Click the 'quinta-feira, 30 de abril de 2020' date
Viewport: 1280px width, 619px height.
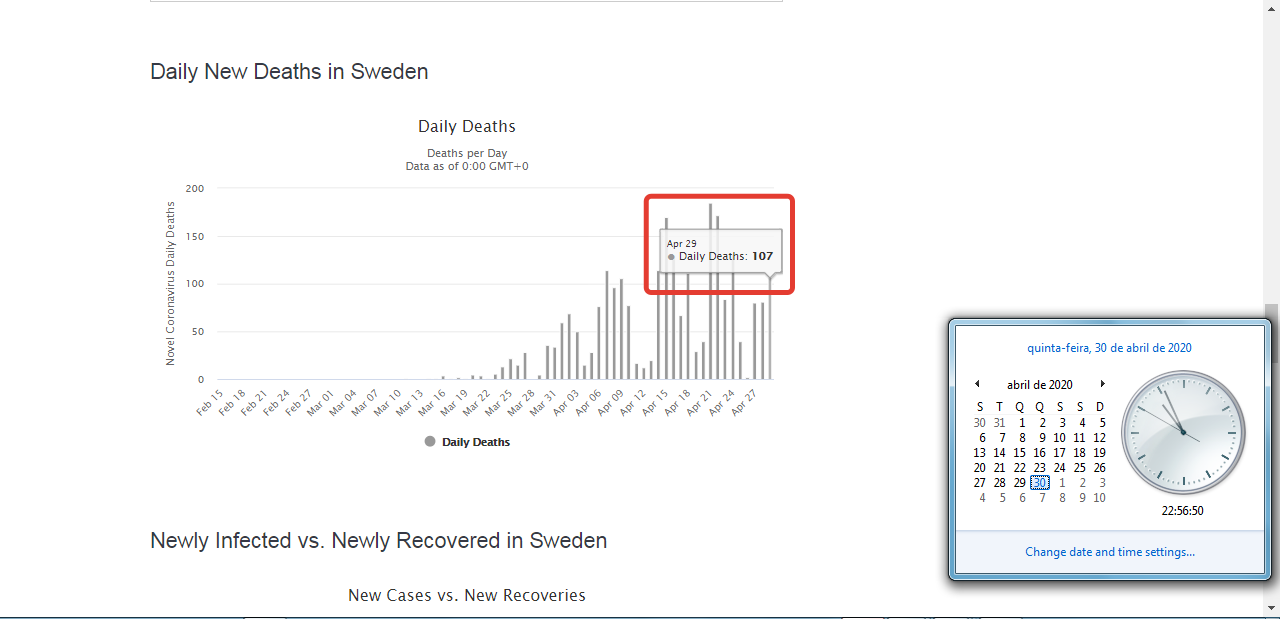coord(1109,348)
